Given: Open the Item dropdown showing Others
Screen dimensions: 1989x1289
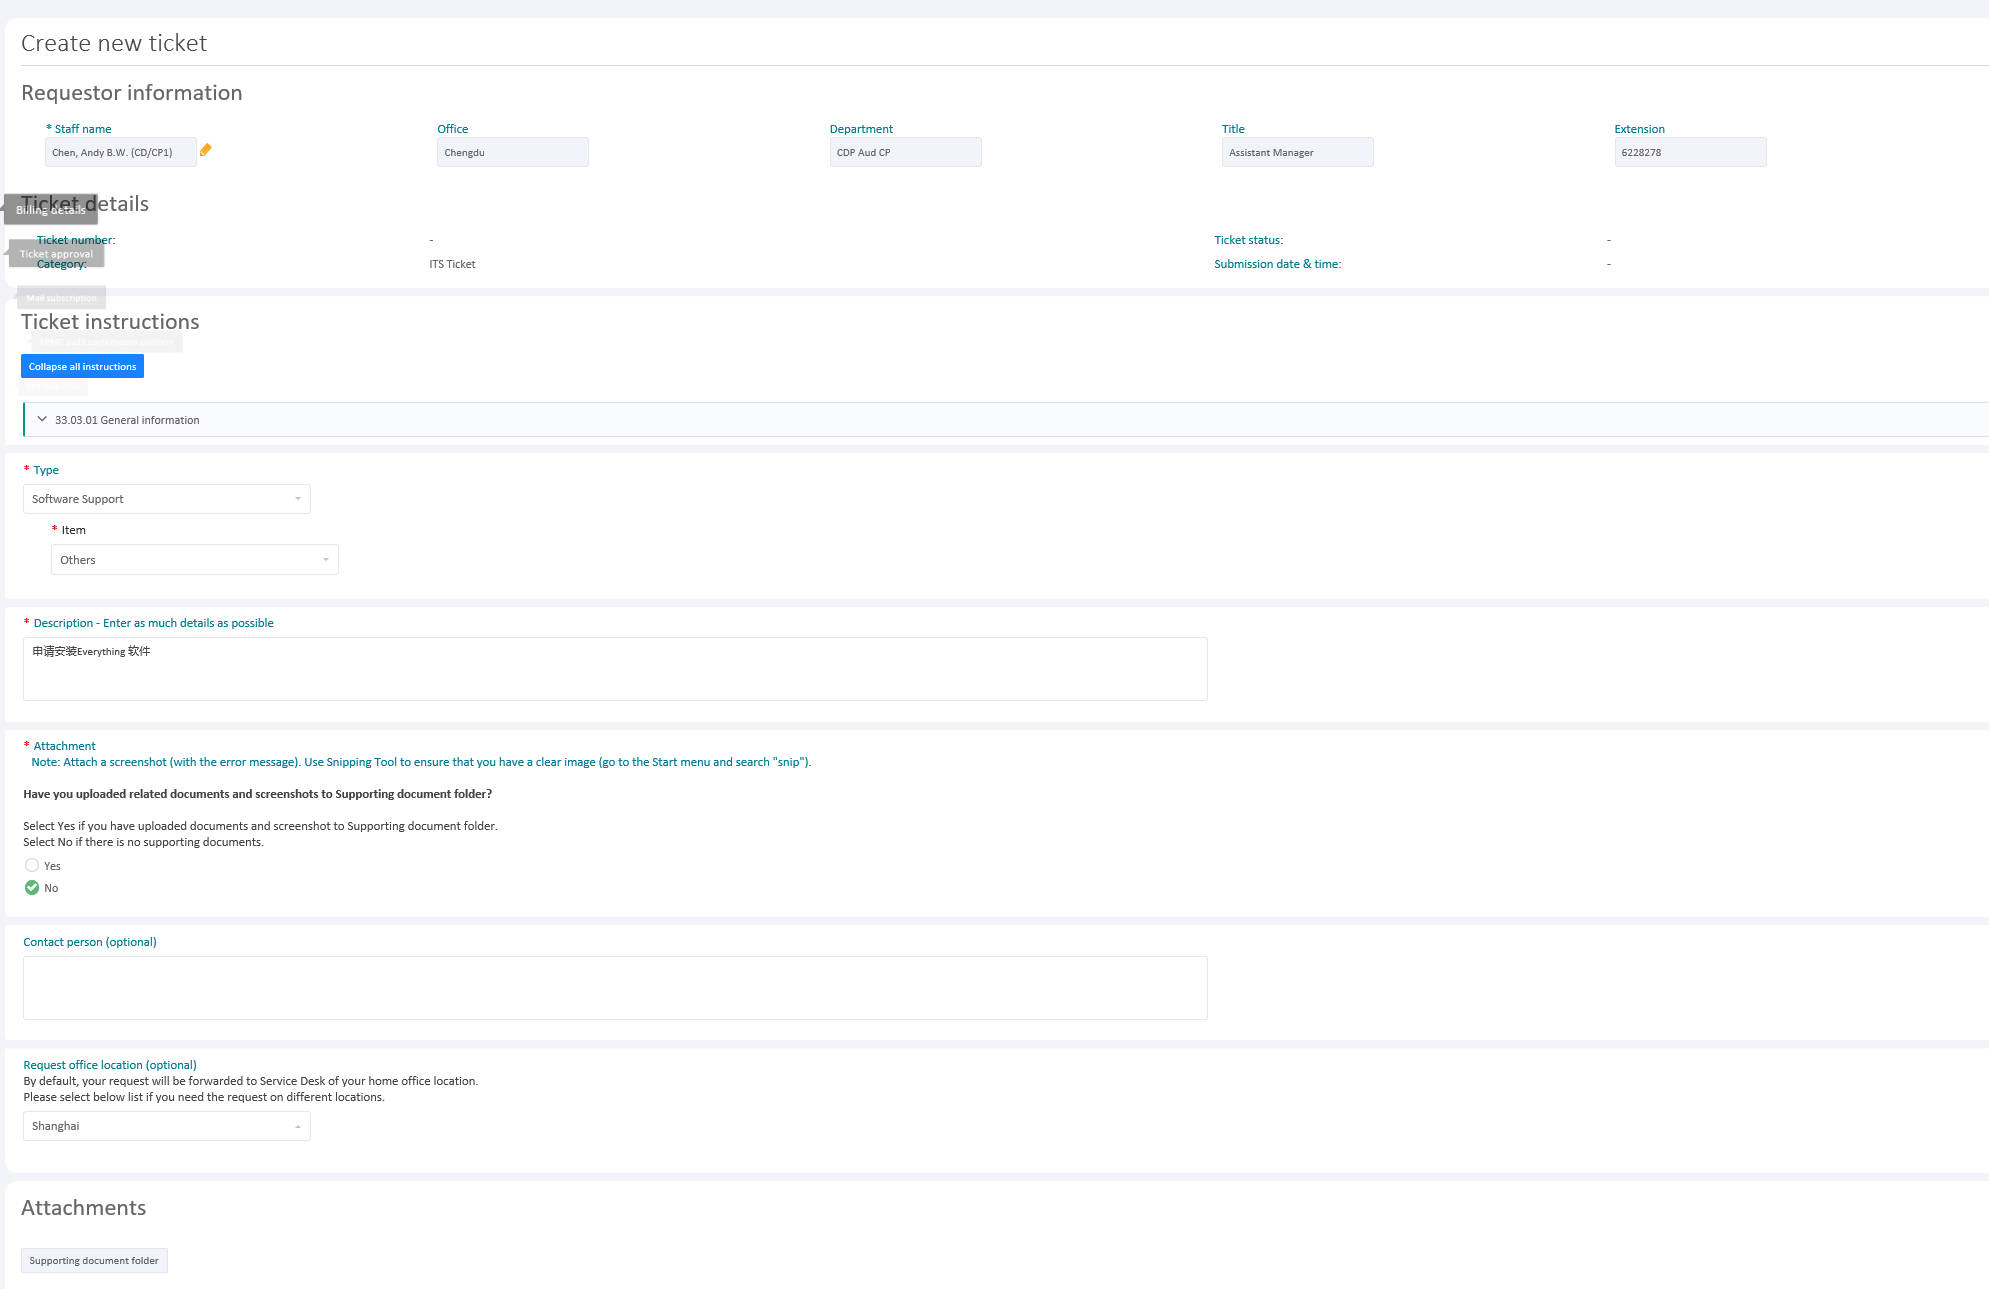Looking at the screenshot, I should (194, 560).
